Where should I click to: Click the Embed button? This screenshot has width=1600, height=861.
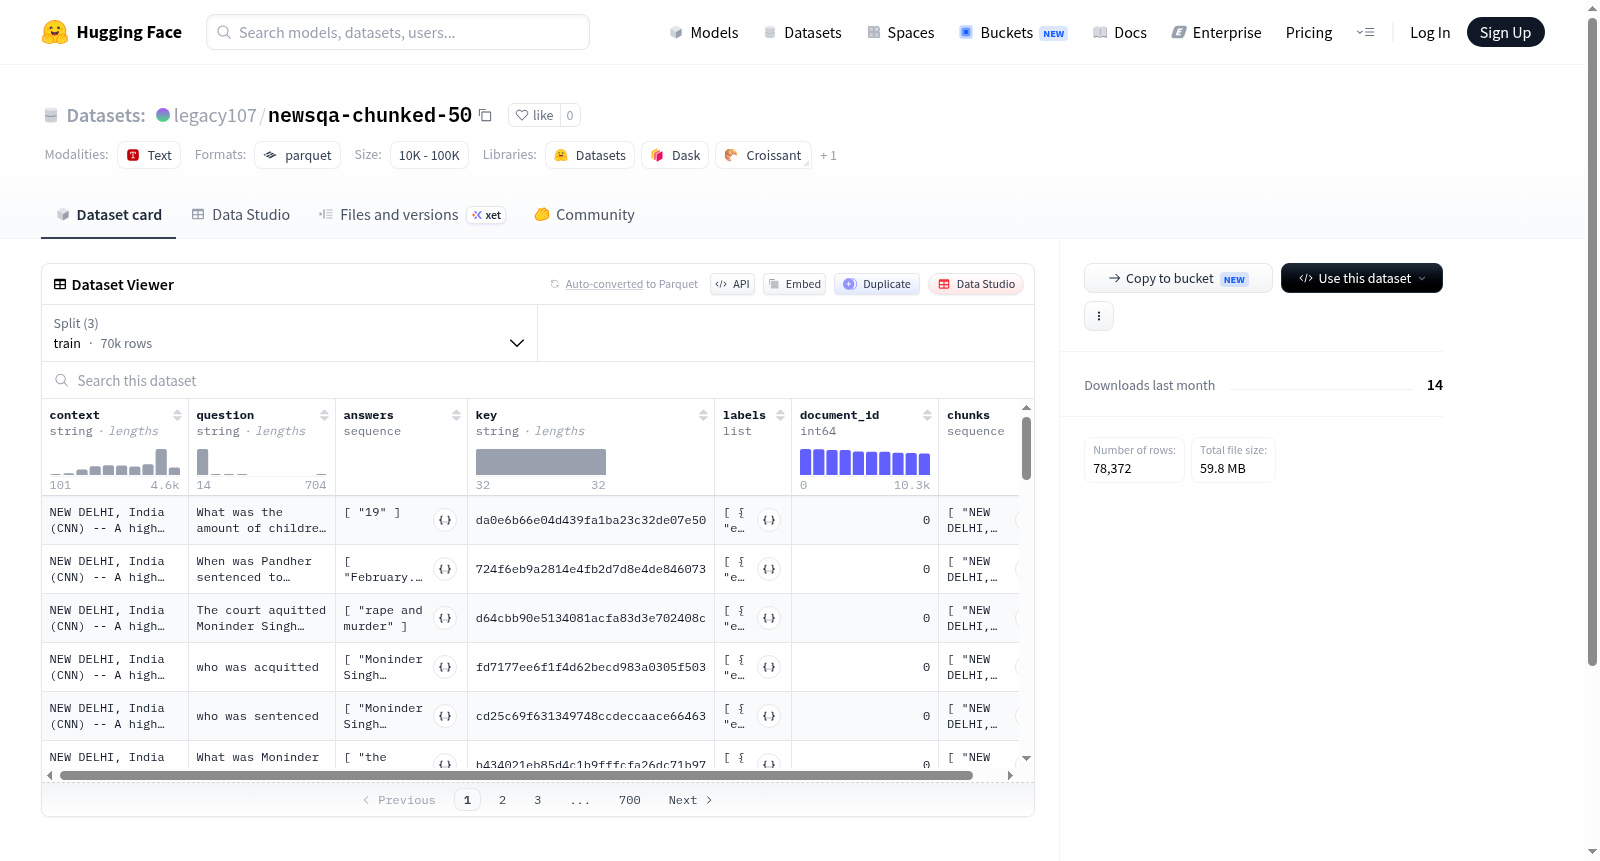pyautogui.click(x=794, y=284)
